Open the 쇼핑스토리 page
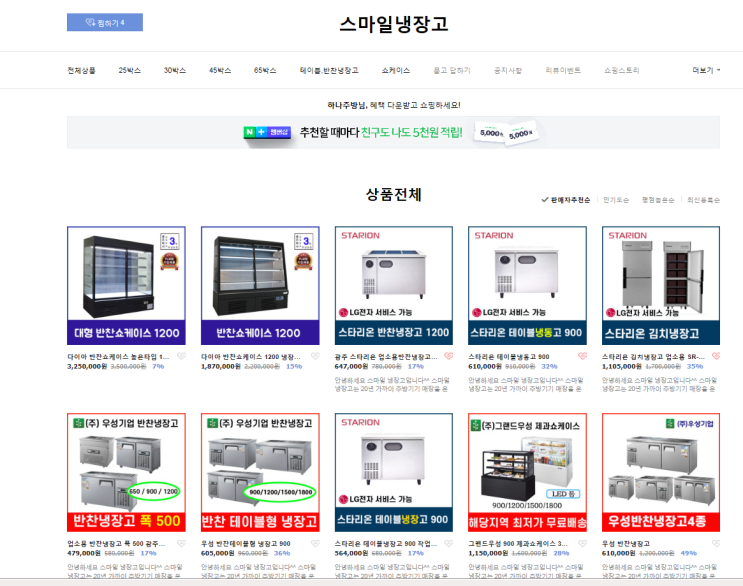 pos(622,71)
